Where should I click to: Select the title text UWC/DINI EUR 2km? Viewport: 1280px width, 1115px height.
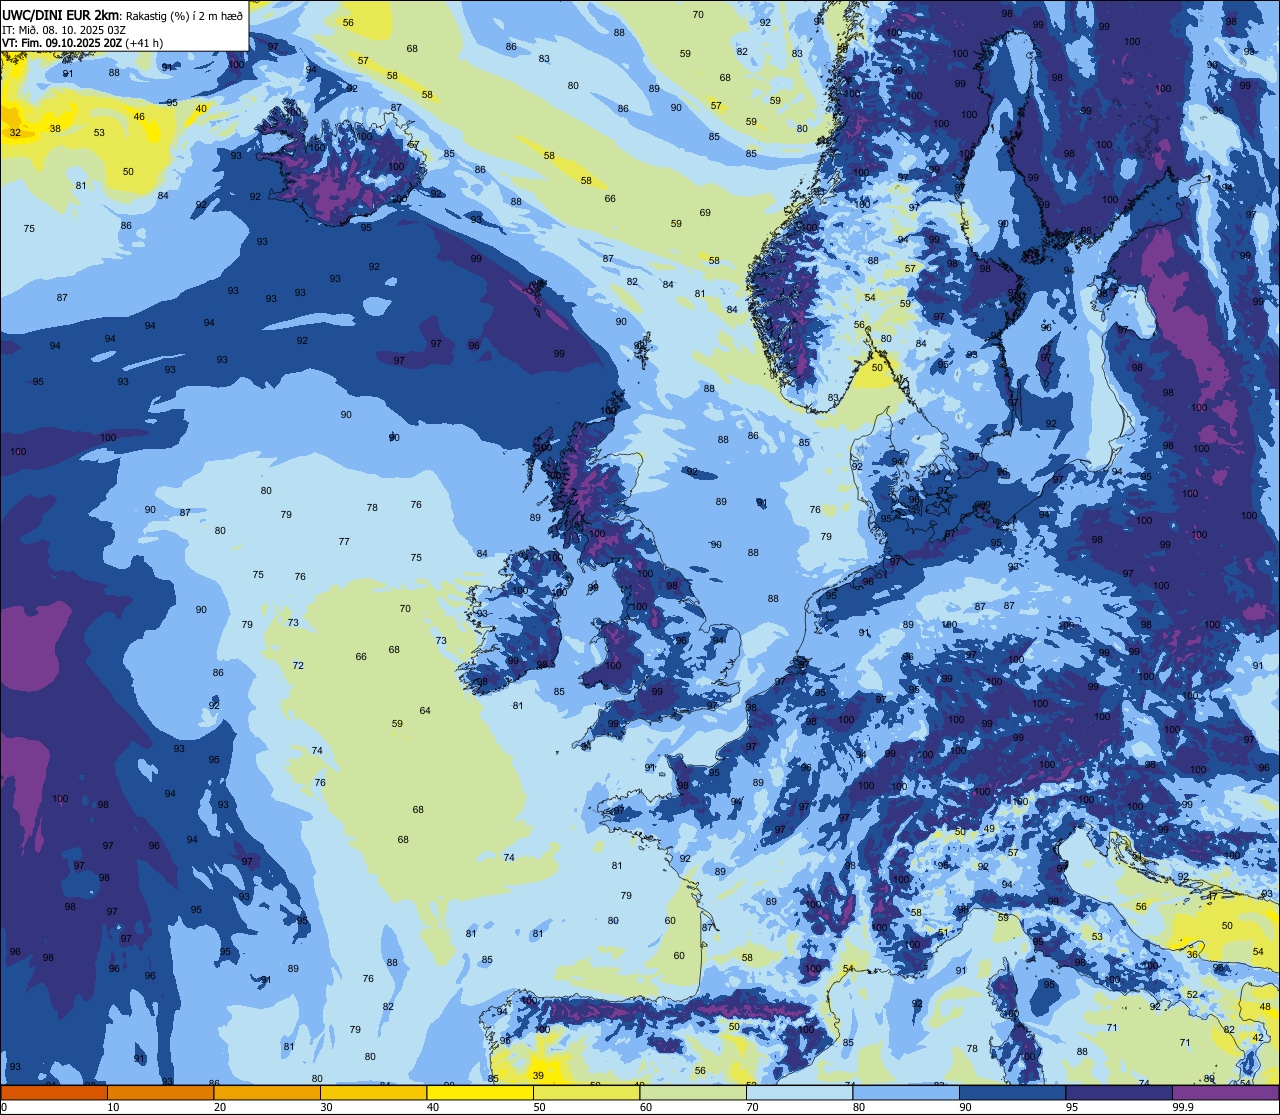61,15
